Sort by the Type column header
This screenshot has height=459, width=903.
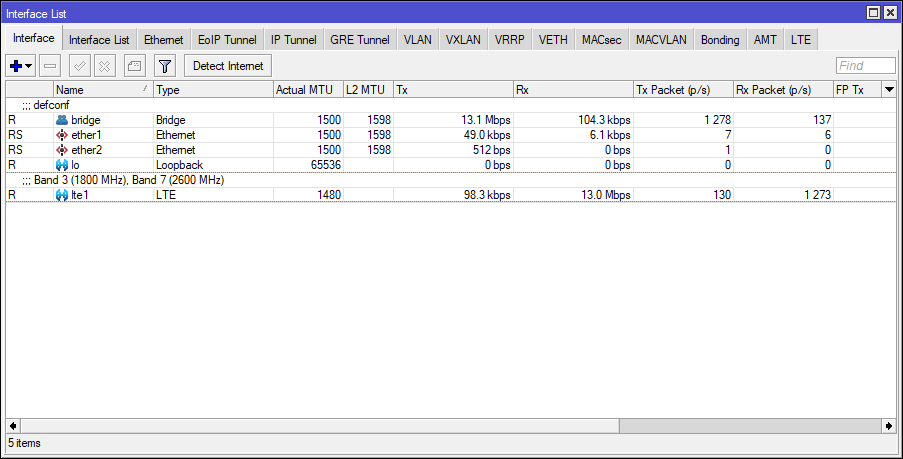coord(213,90)
